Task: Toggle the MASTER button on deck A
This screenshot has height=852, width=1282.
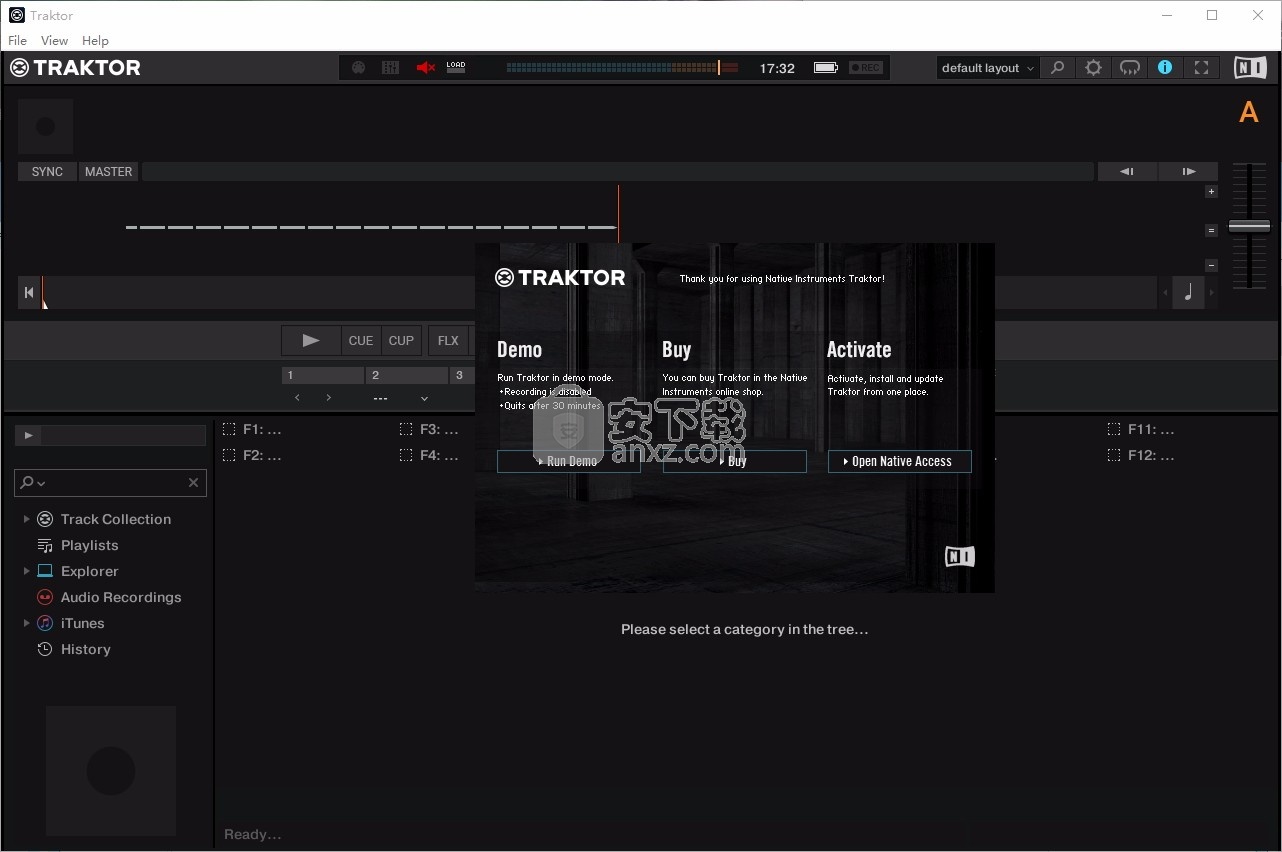Action: [x=108, y=172]
